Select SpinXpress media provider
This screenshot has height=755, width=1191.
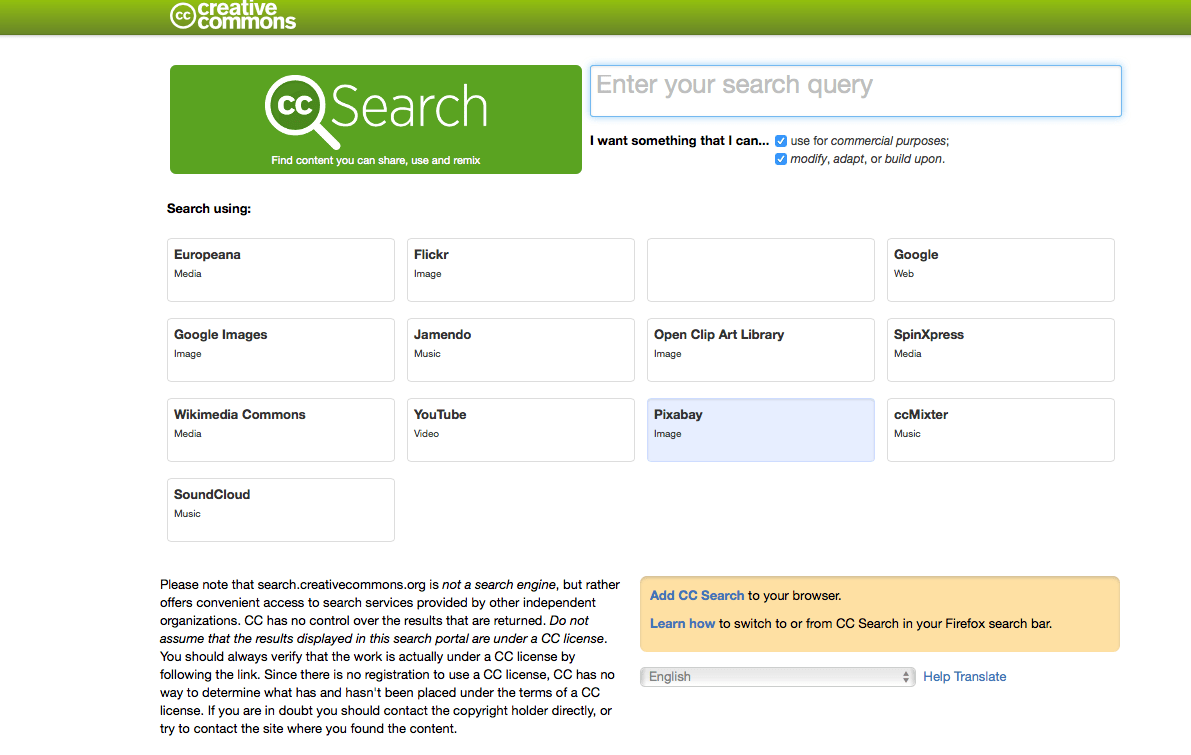tap(1000, 349)
